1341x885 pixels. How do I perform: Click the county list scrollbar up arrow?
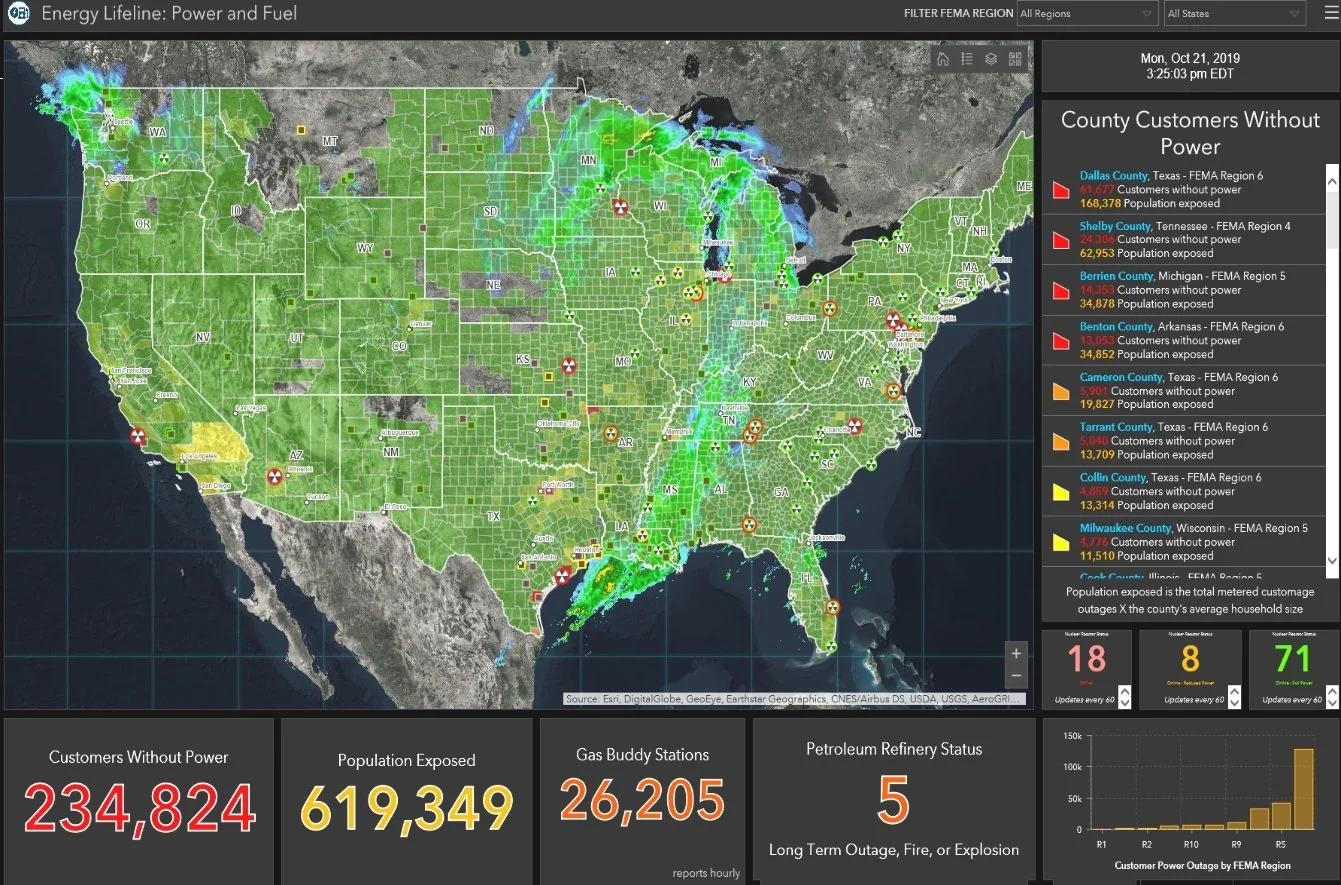1332,181
